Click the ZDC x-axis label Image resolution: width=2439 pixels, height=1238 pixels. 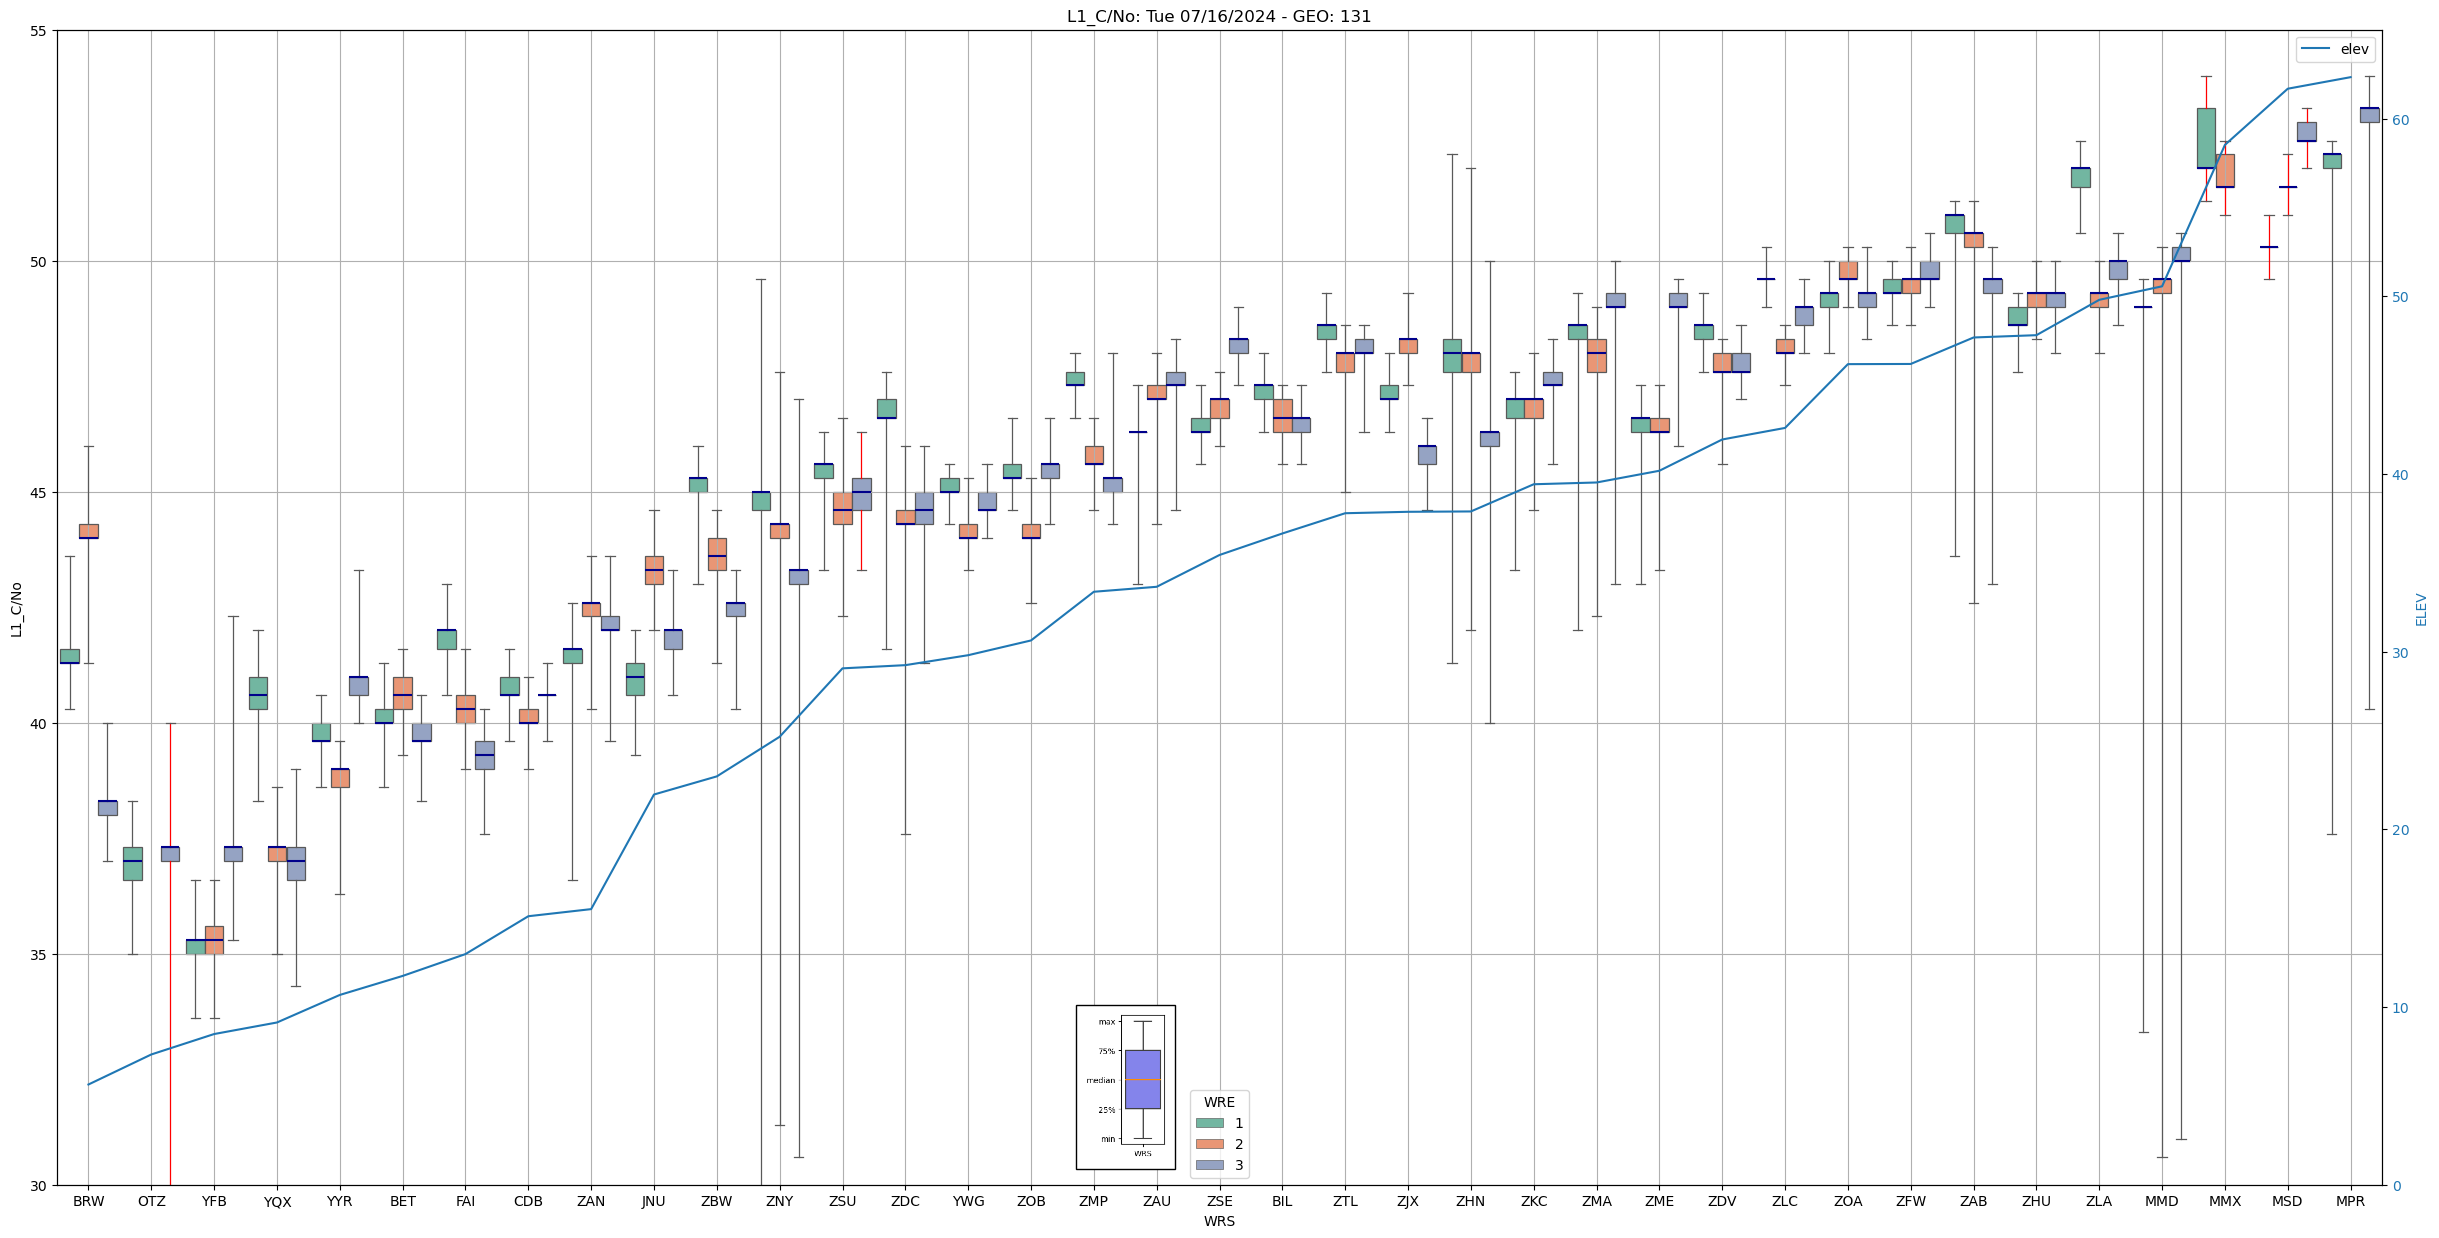905,1201
